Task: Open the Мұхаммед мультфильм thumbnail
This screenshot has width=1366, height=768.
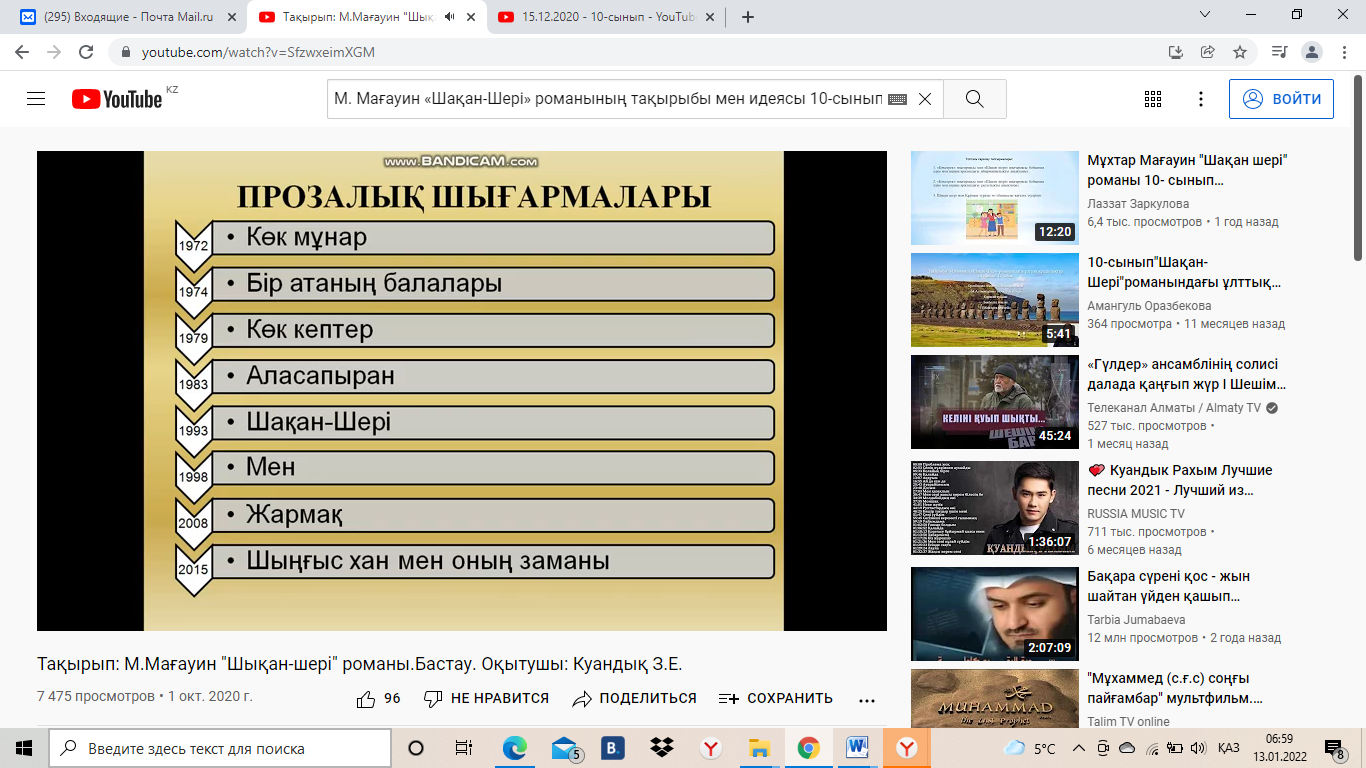Action: [x=994, y=698]
